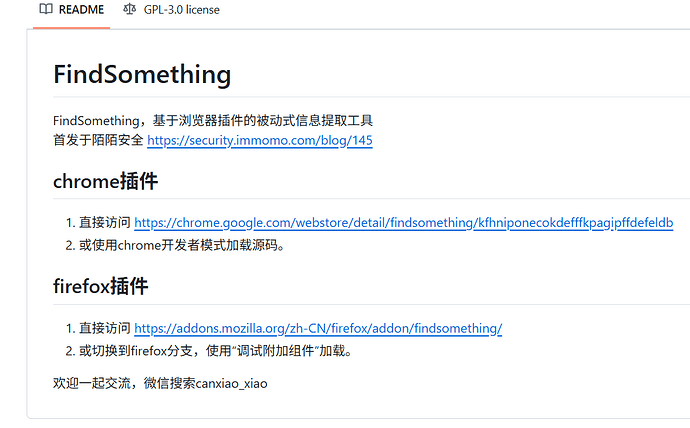
Task: Click the description line about 被动式信息提取工具
Action: pyautogui.click(x=213, y=121)
